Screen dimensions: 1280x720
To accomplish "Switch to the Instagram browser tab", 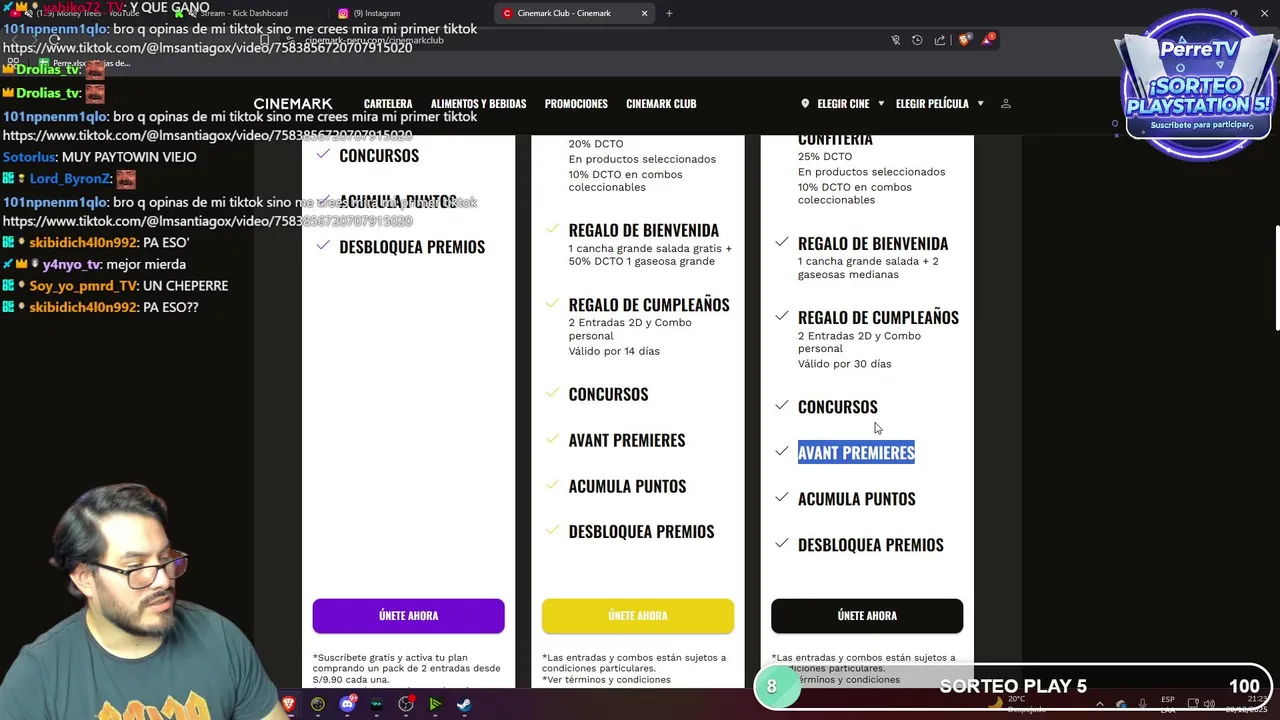I will tap(410, 13).
